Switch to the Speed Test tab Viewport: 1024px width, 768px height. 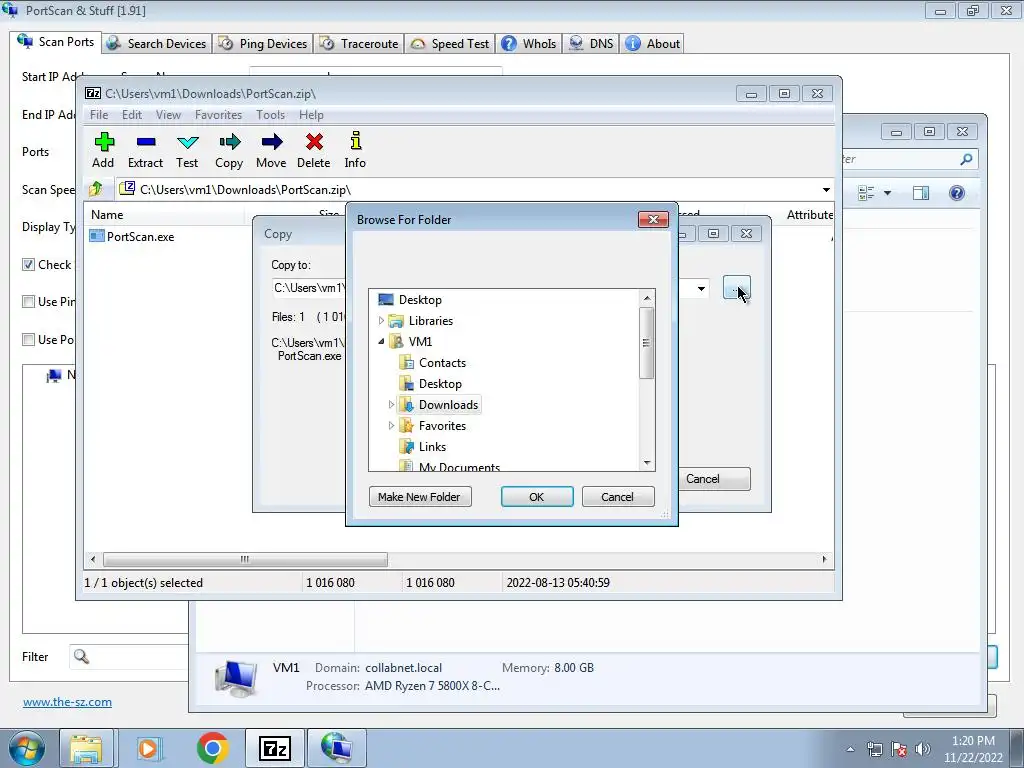click(451, 44)
